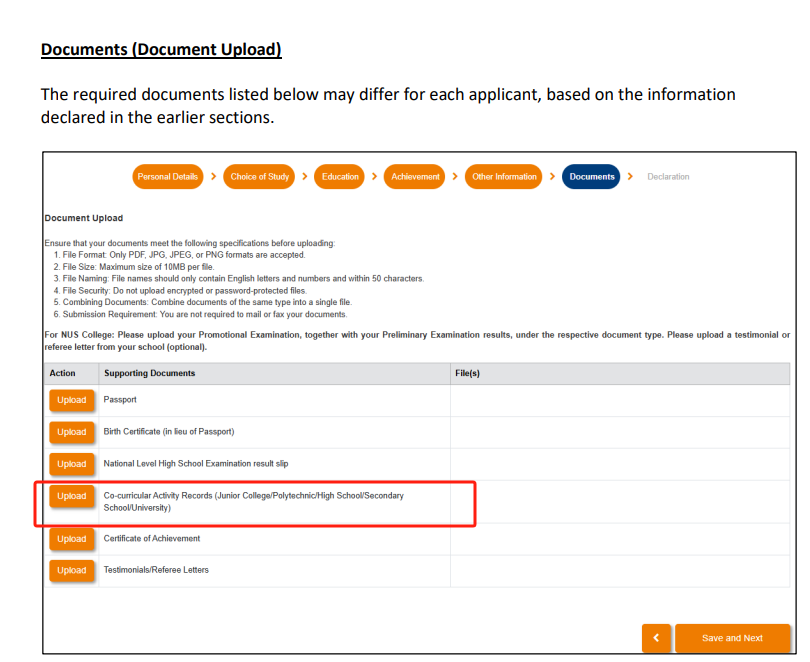
Task: Upload Co-curricular Activity Records
Action: [x=71, y=496]
